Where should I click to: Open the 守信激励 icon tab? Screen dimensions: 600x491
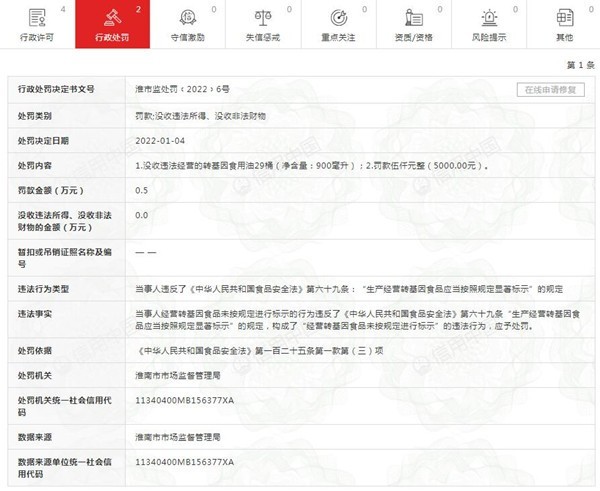[x=188, y=18]
